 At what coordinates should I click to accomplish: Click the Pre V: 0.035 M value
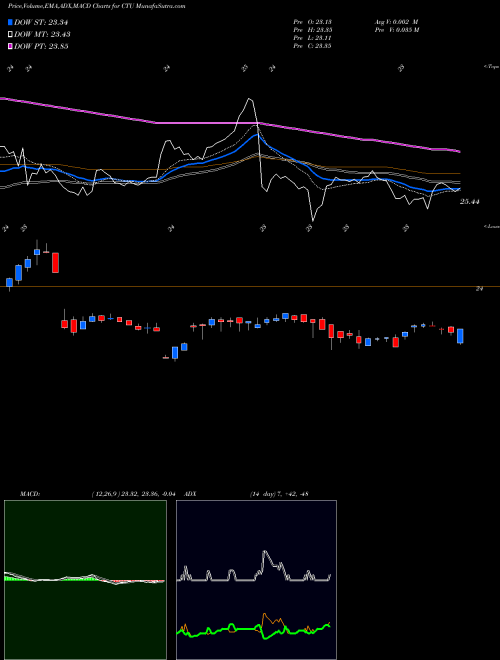click(396, 30)
